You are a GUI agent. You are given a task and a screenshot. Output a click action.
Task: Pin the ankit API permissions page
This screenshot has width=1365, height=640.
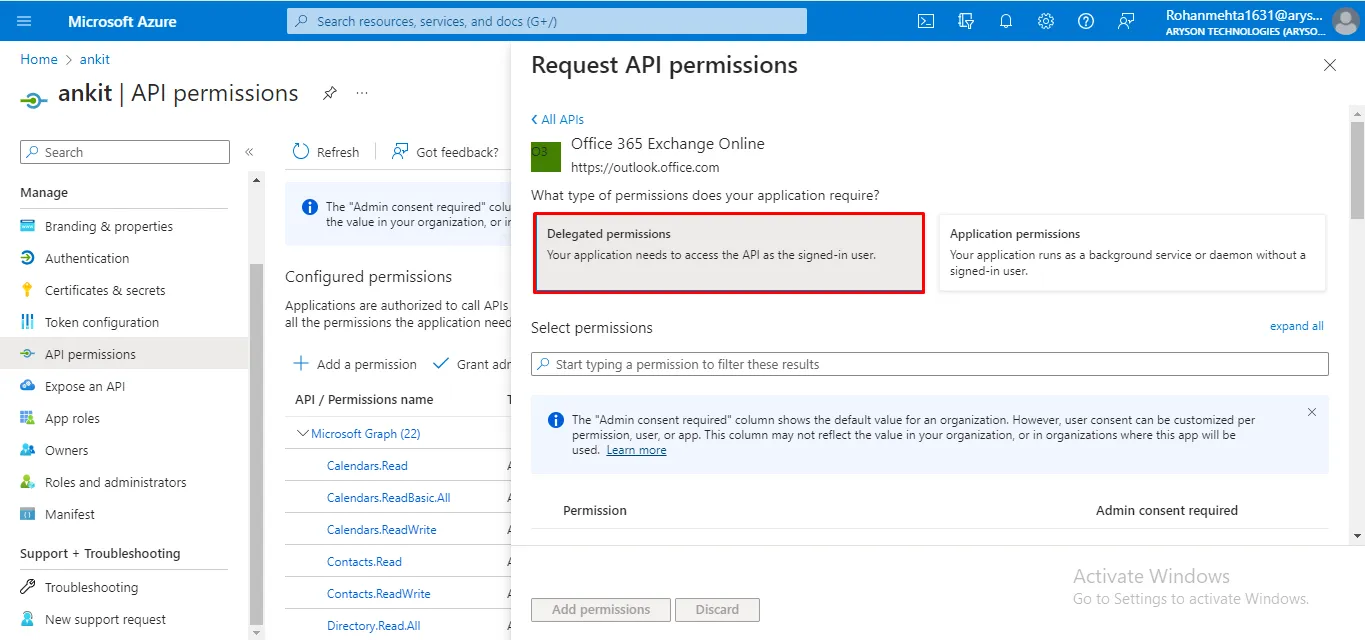329,93
